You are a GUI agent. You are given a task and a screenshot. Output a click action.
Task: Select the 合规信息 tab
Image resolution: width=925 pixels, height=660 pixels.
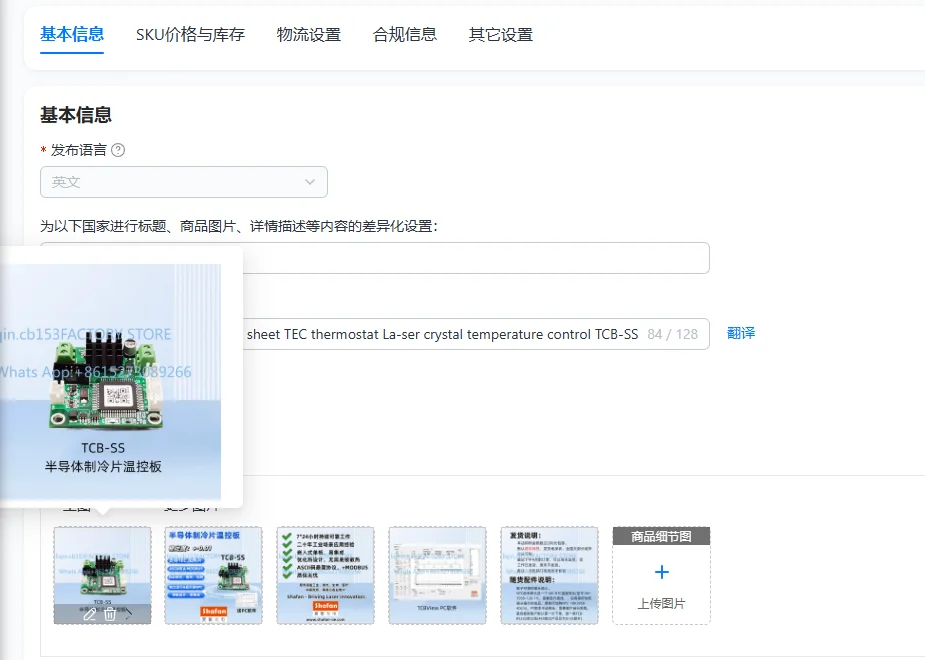click(405, 35)
